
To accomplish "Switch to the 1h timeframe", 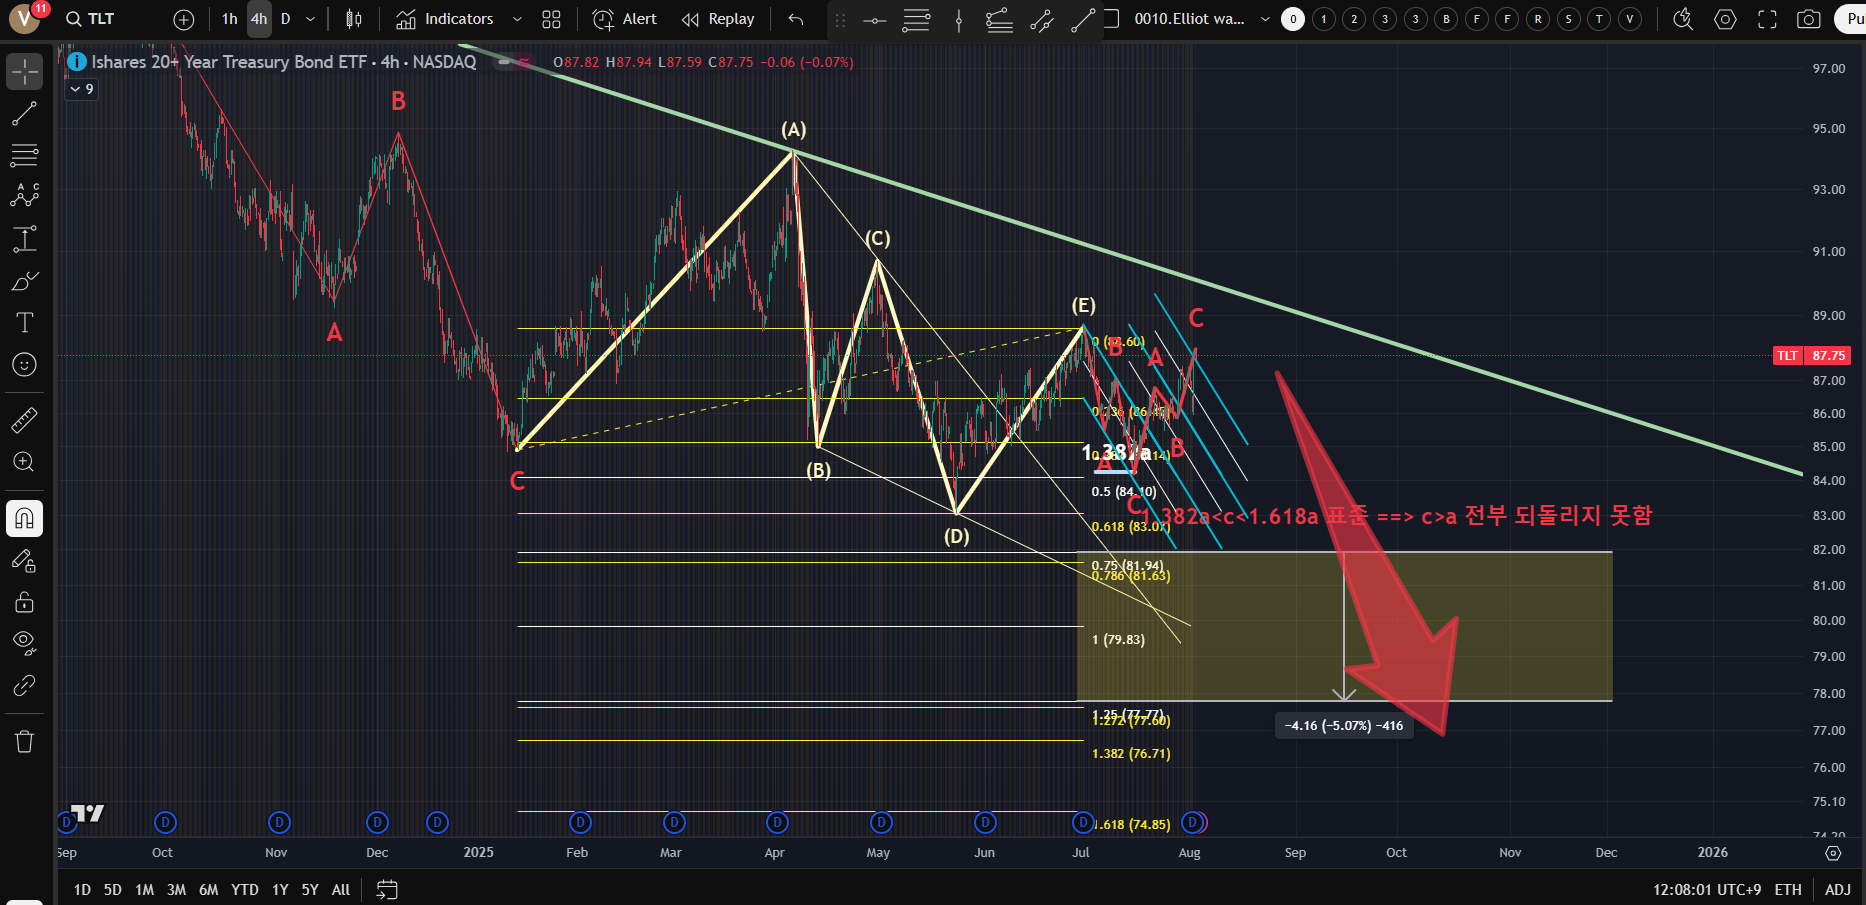I will tap(229, 19).
